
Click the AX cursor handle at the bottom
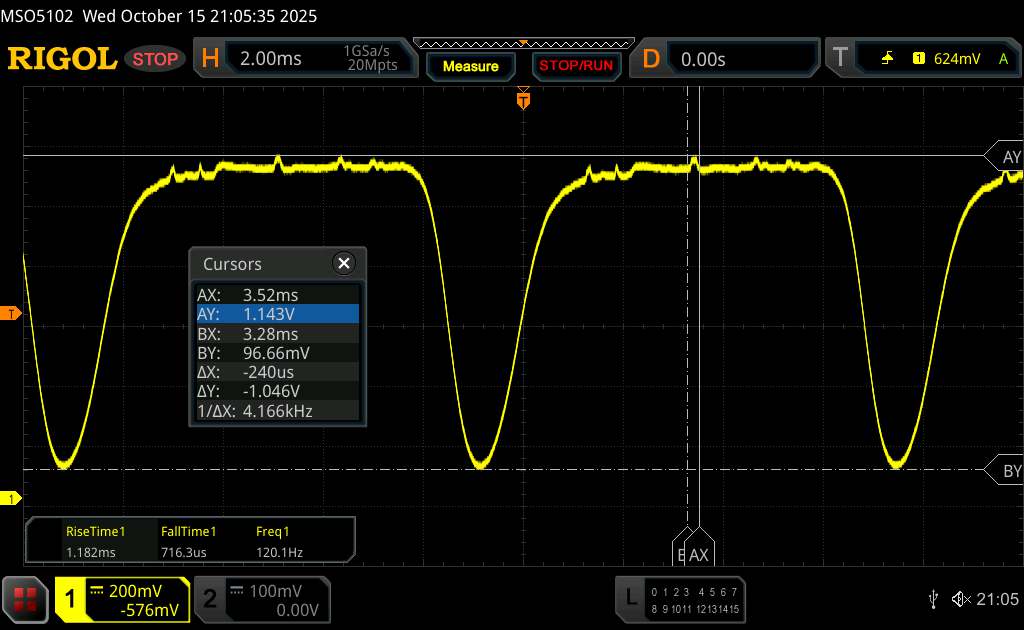[x=699, y=553]
